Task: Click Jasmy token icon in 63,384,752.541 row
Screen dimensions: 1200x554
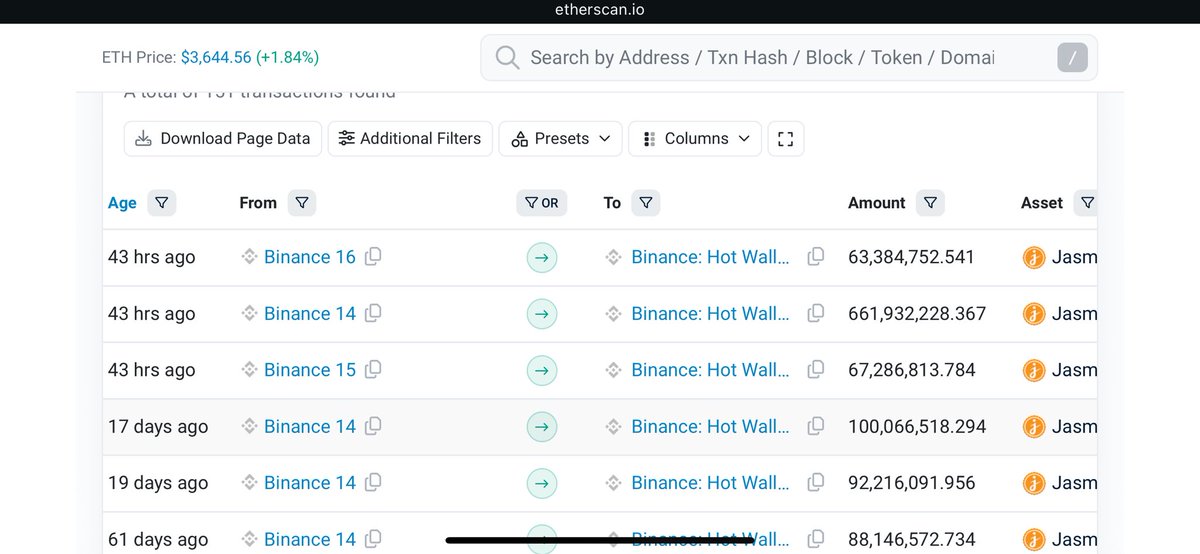Action: click(x=1034, y=258)
